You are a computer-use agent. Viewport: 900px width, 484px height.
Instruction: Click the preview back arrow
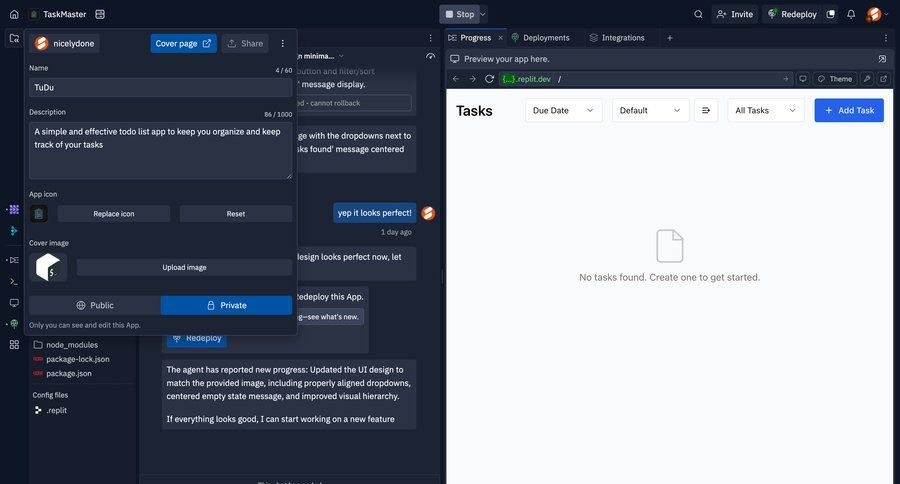coord(456,79)
